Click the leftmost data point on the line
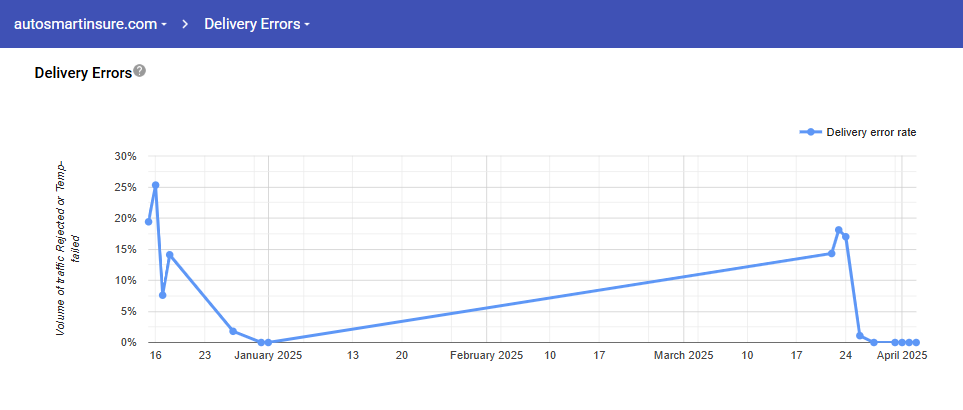This screenshot has width=963, height=410. coord(148,222)
